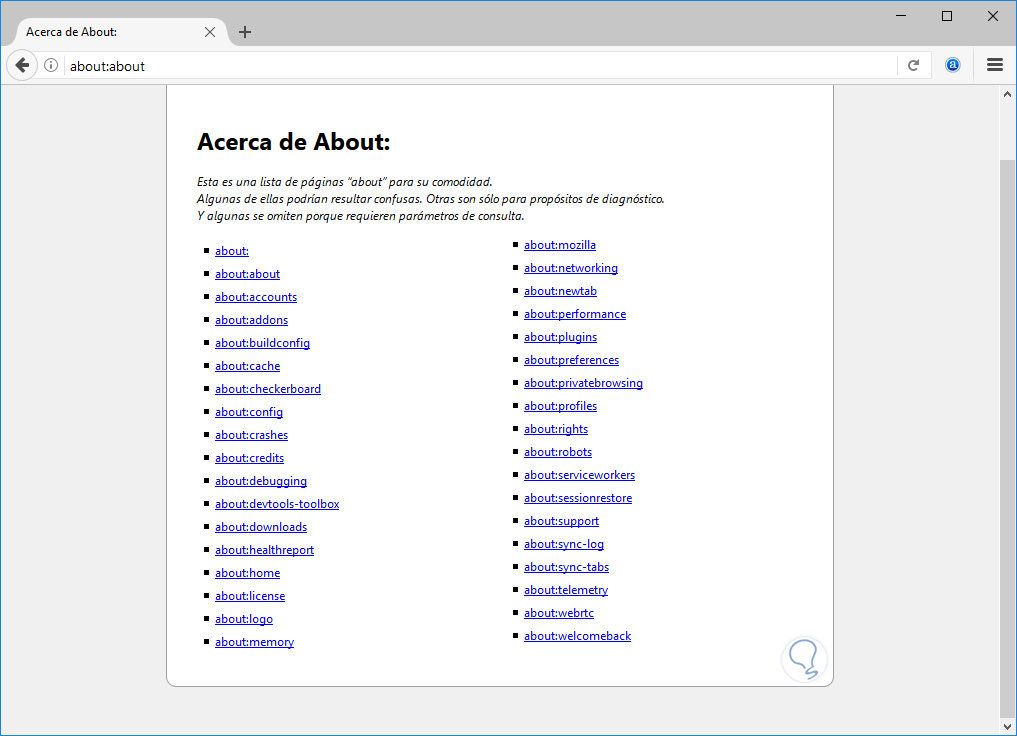The image size is (1017, 736).
Task: Open the site information icon
Action: pyautogui.click(x=51, y=65)
